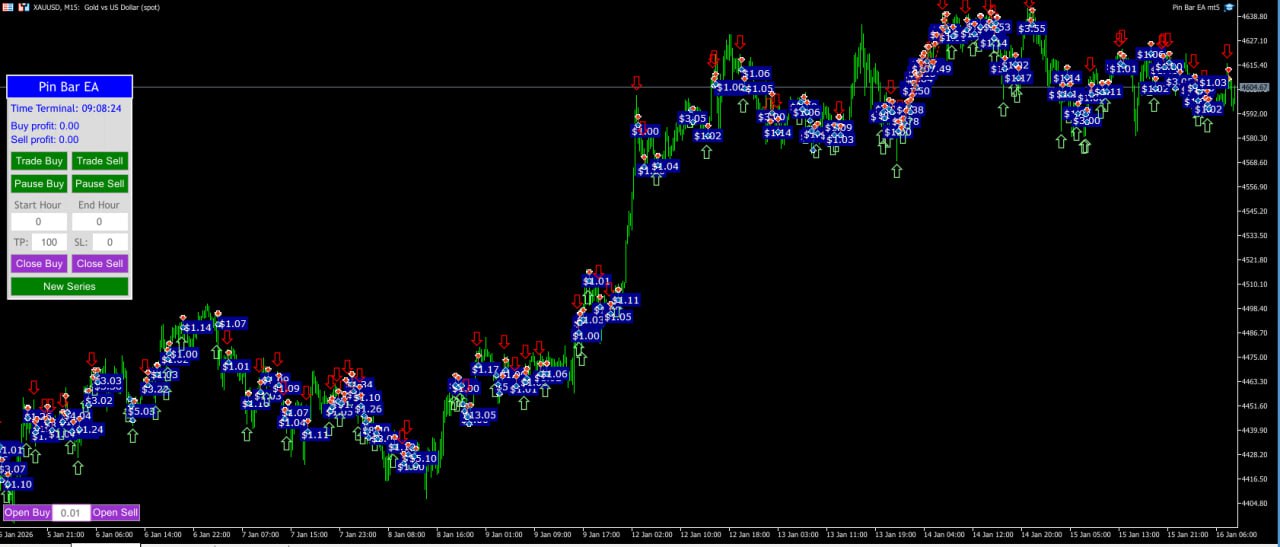Click the Close Buy button
1280x547 pixels.
(x=40, y=263)
